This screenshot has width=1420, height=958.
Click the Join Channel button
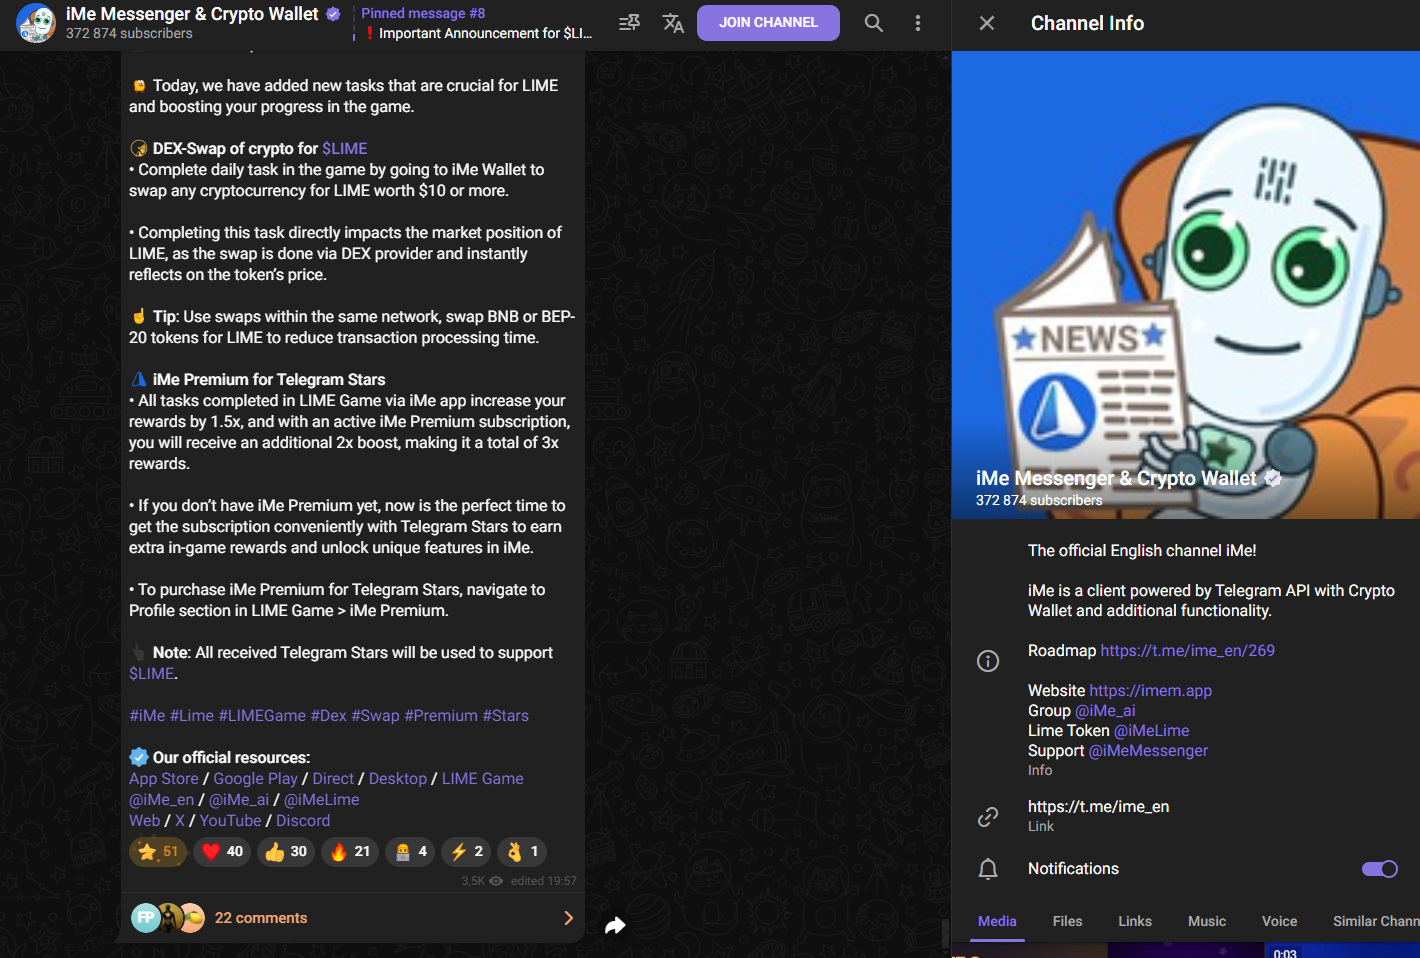(x=768, y=23)
